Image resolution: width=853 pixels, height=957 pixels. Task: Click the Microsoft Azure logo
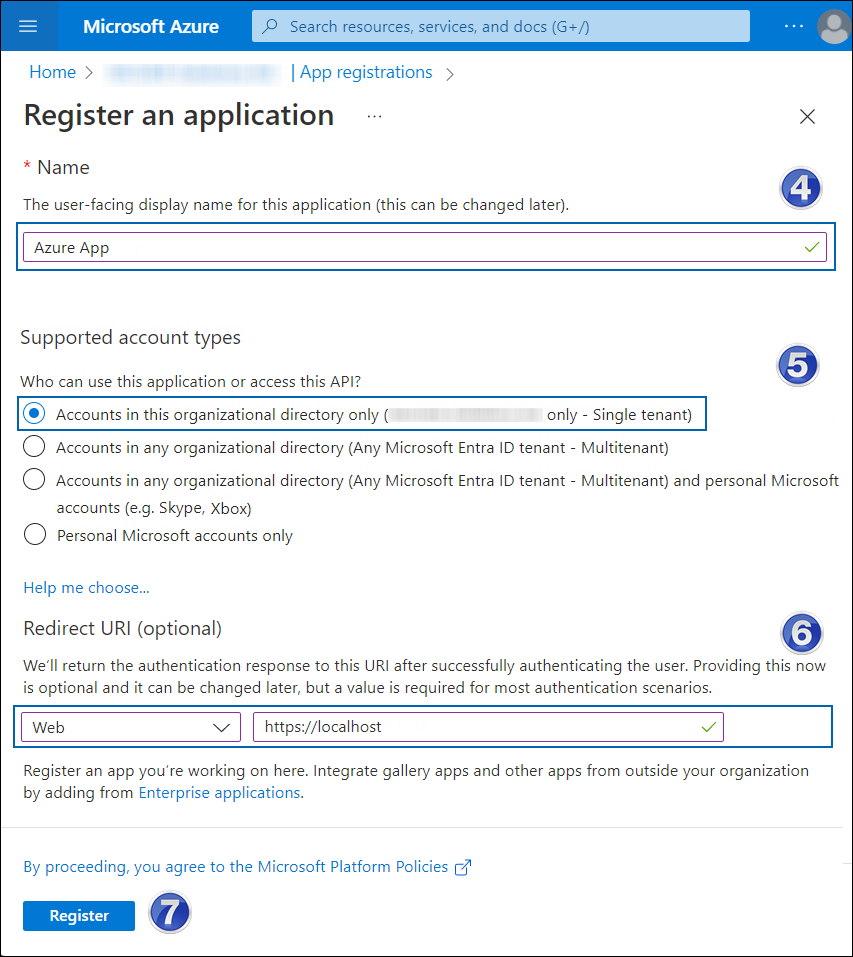(150, 26)
